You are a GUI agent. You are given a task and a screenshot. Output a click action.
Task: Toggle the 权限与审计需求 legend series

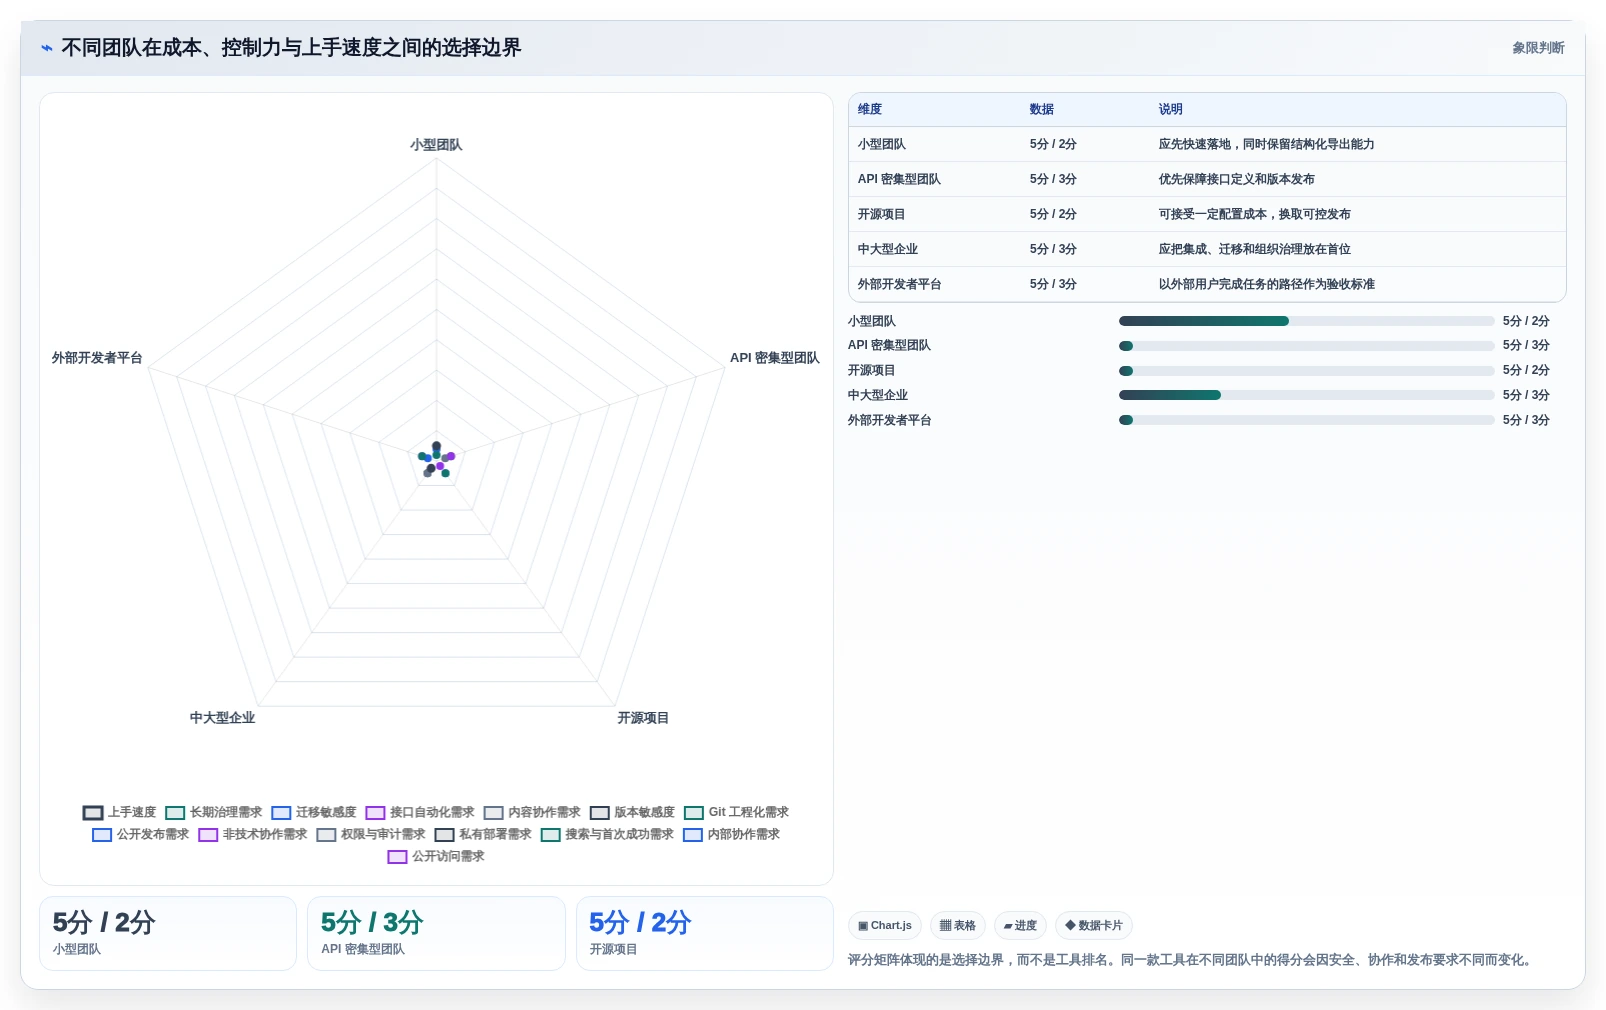point(370,834)
